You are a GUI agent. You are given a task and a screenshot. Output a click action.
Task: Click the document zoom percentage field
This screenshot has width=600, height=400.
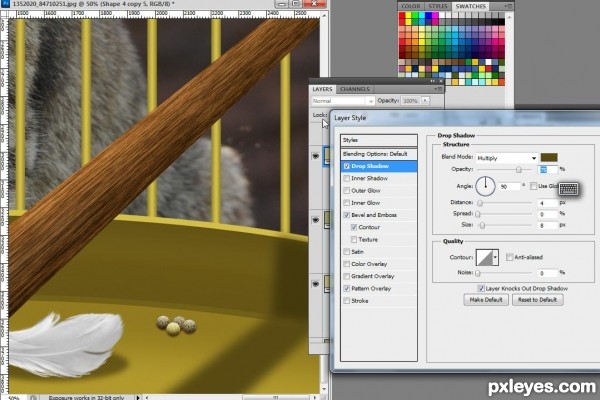coord(14,398)
